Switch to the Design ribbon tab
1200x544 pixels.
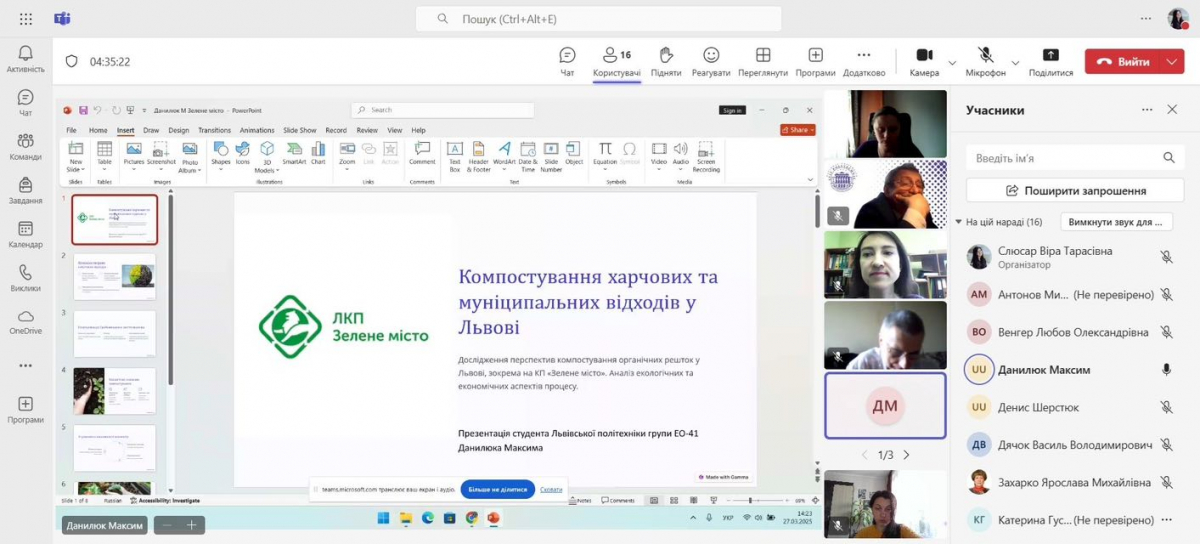179,130
